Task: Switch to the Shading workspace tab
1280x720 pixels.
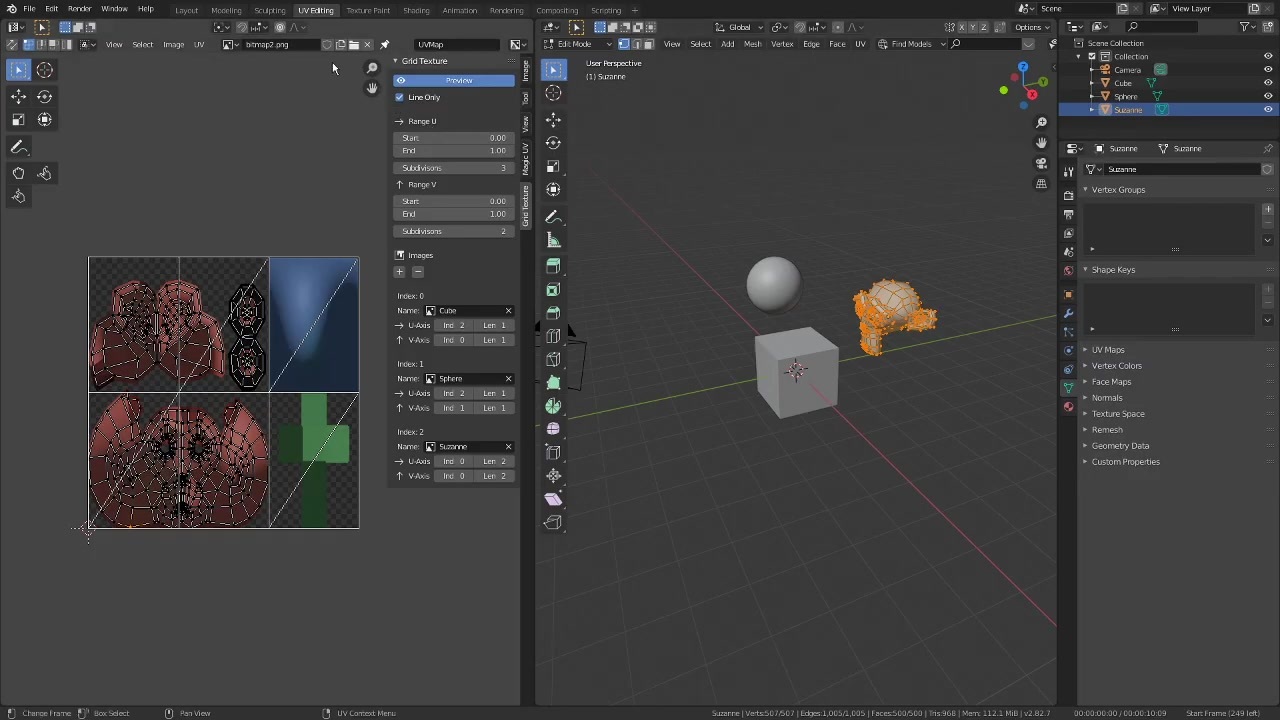Action: (x=416, y=10)
